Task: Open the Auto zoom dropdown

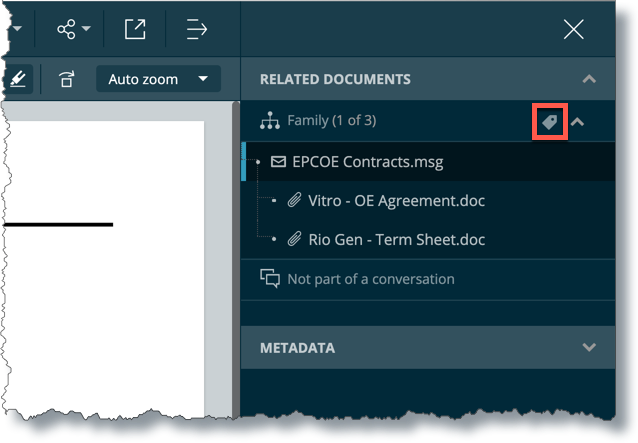Action: pos(158,79)
